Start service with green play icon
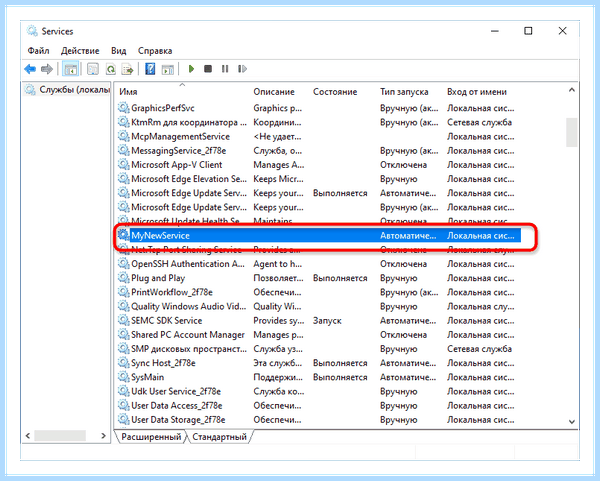Image resolution: width=600 pixels, height=481 pixels. [x=191, y=69]
